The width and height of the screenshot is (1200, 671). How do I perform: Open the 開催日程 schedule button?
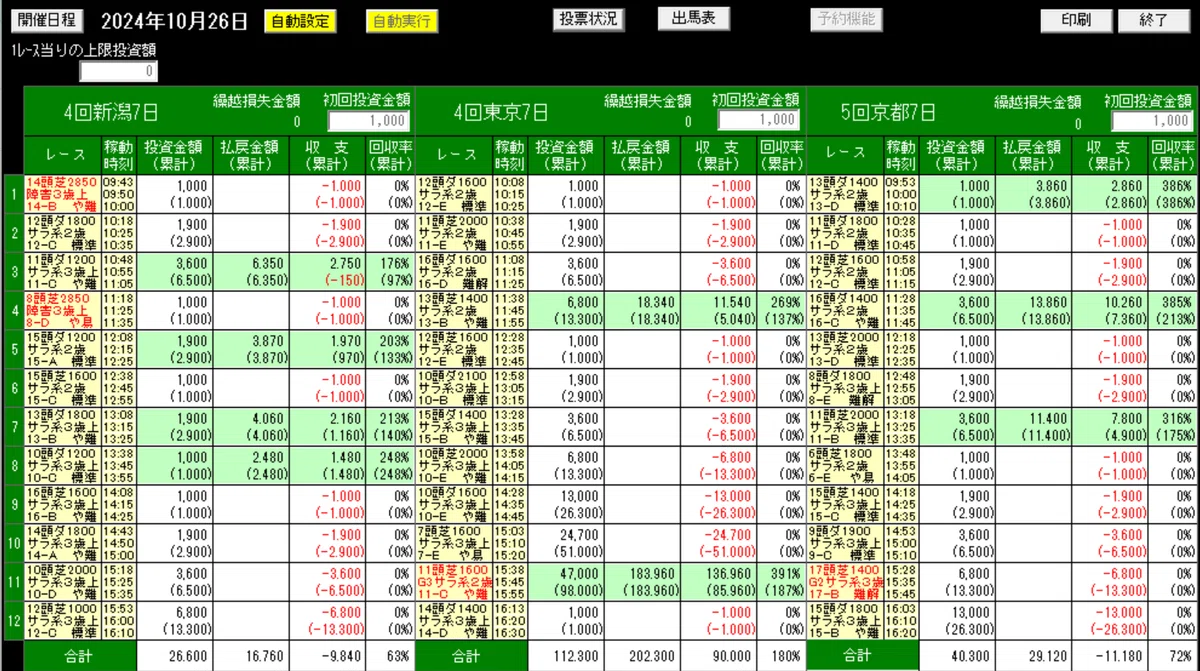(48, 21)
